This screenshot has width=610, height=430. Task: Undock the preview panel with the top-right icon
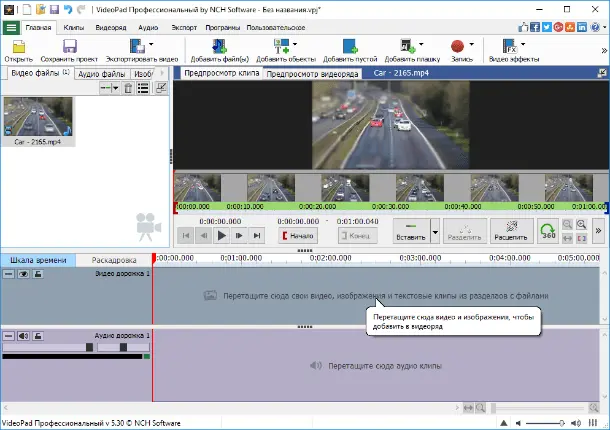(601, 73)
